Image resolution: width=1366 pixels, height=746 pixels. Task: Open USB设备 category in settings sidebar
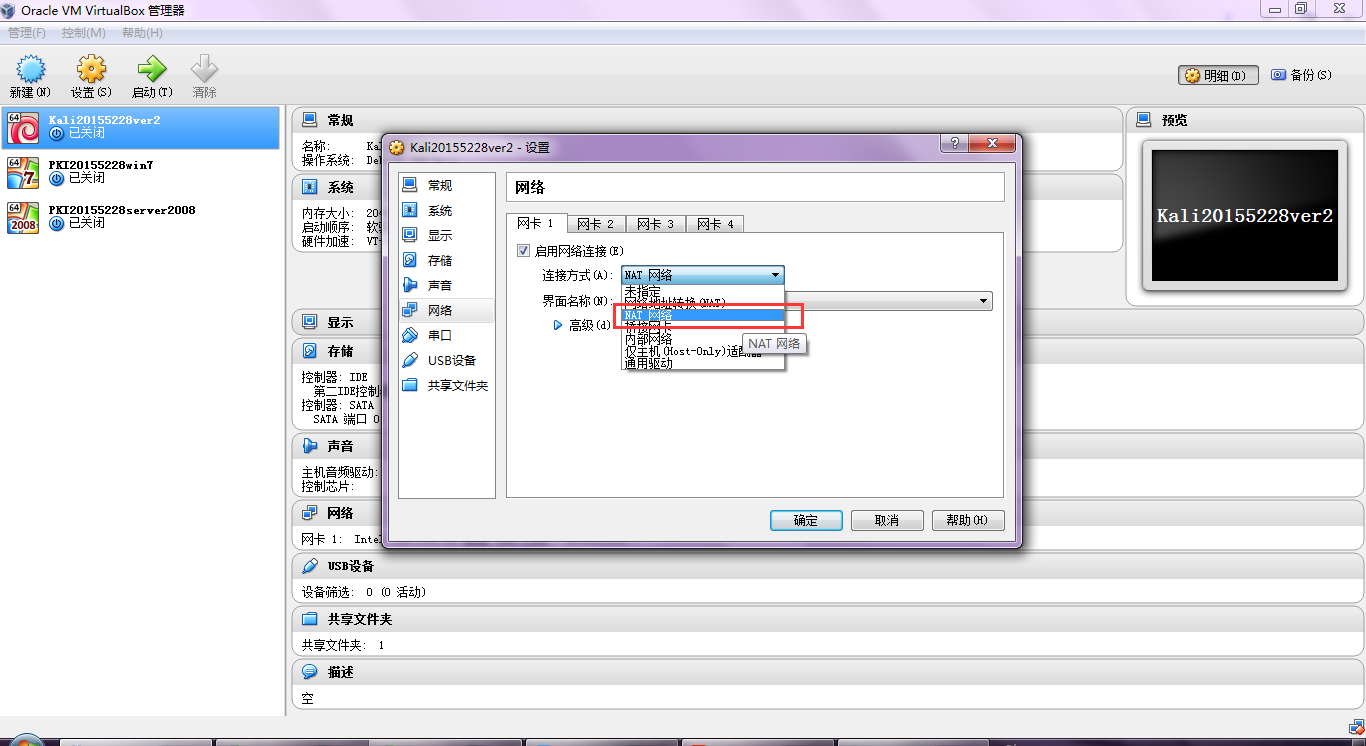(x=446, y=360)
